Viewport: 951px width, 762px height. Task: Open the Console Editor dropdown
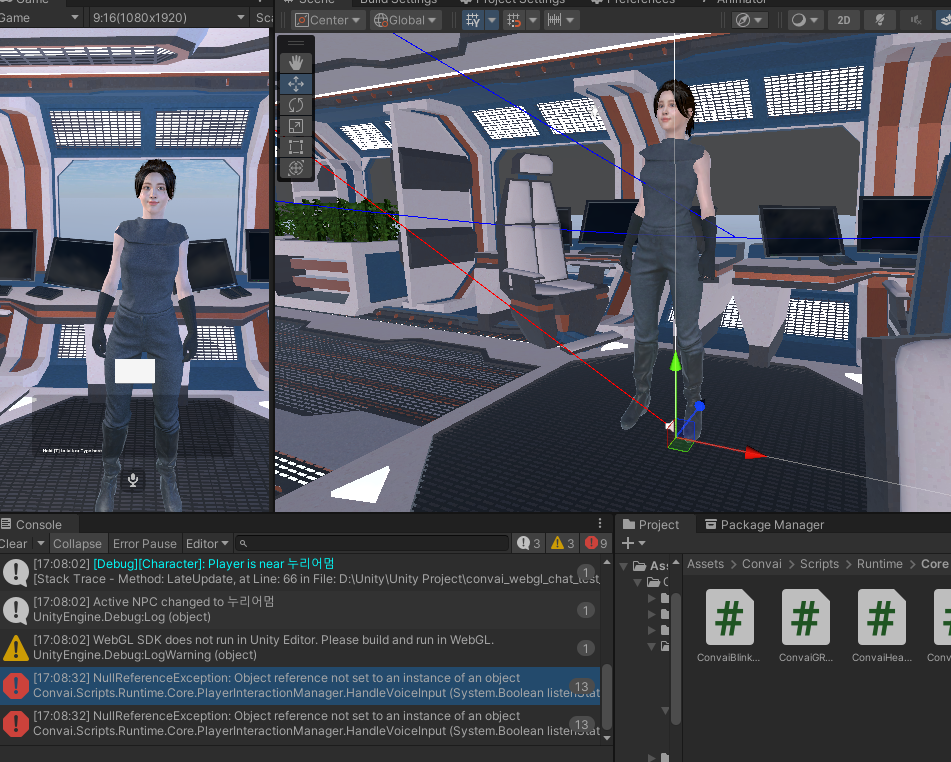click(207, 544)
